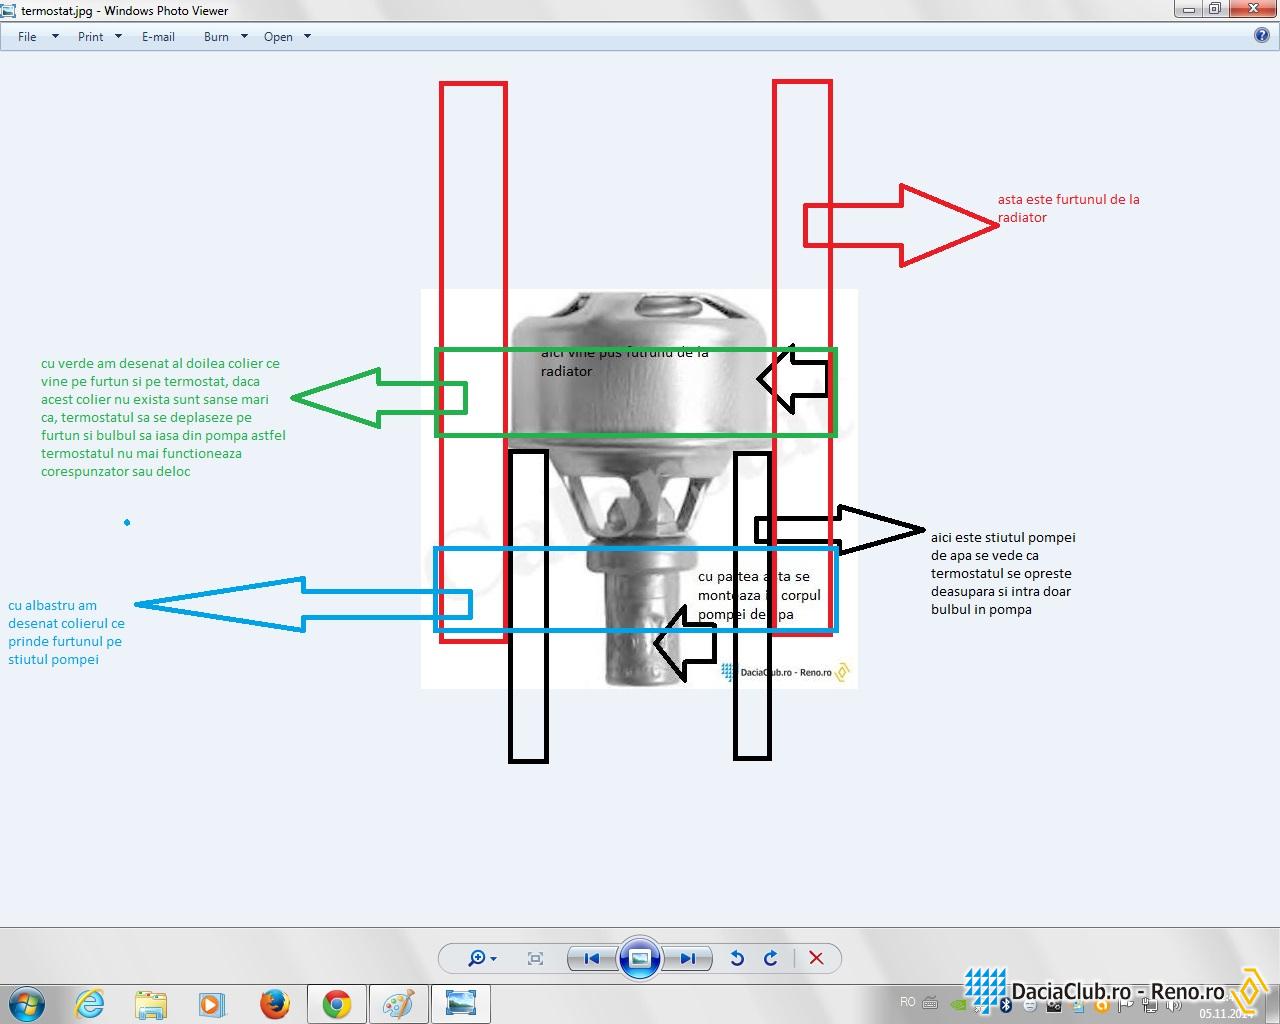Launch Internet Explorer from taskbar

click(x=90, y=1004)
